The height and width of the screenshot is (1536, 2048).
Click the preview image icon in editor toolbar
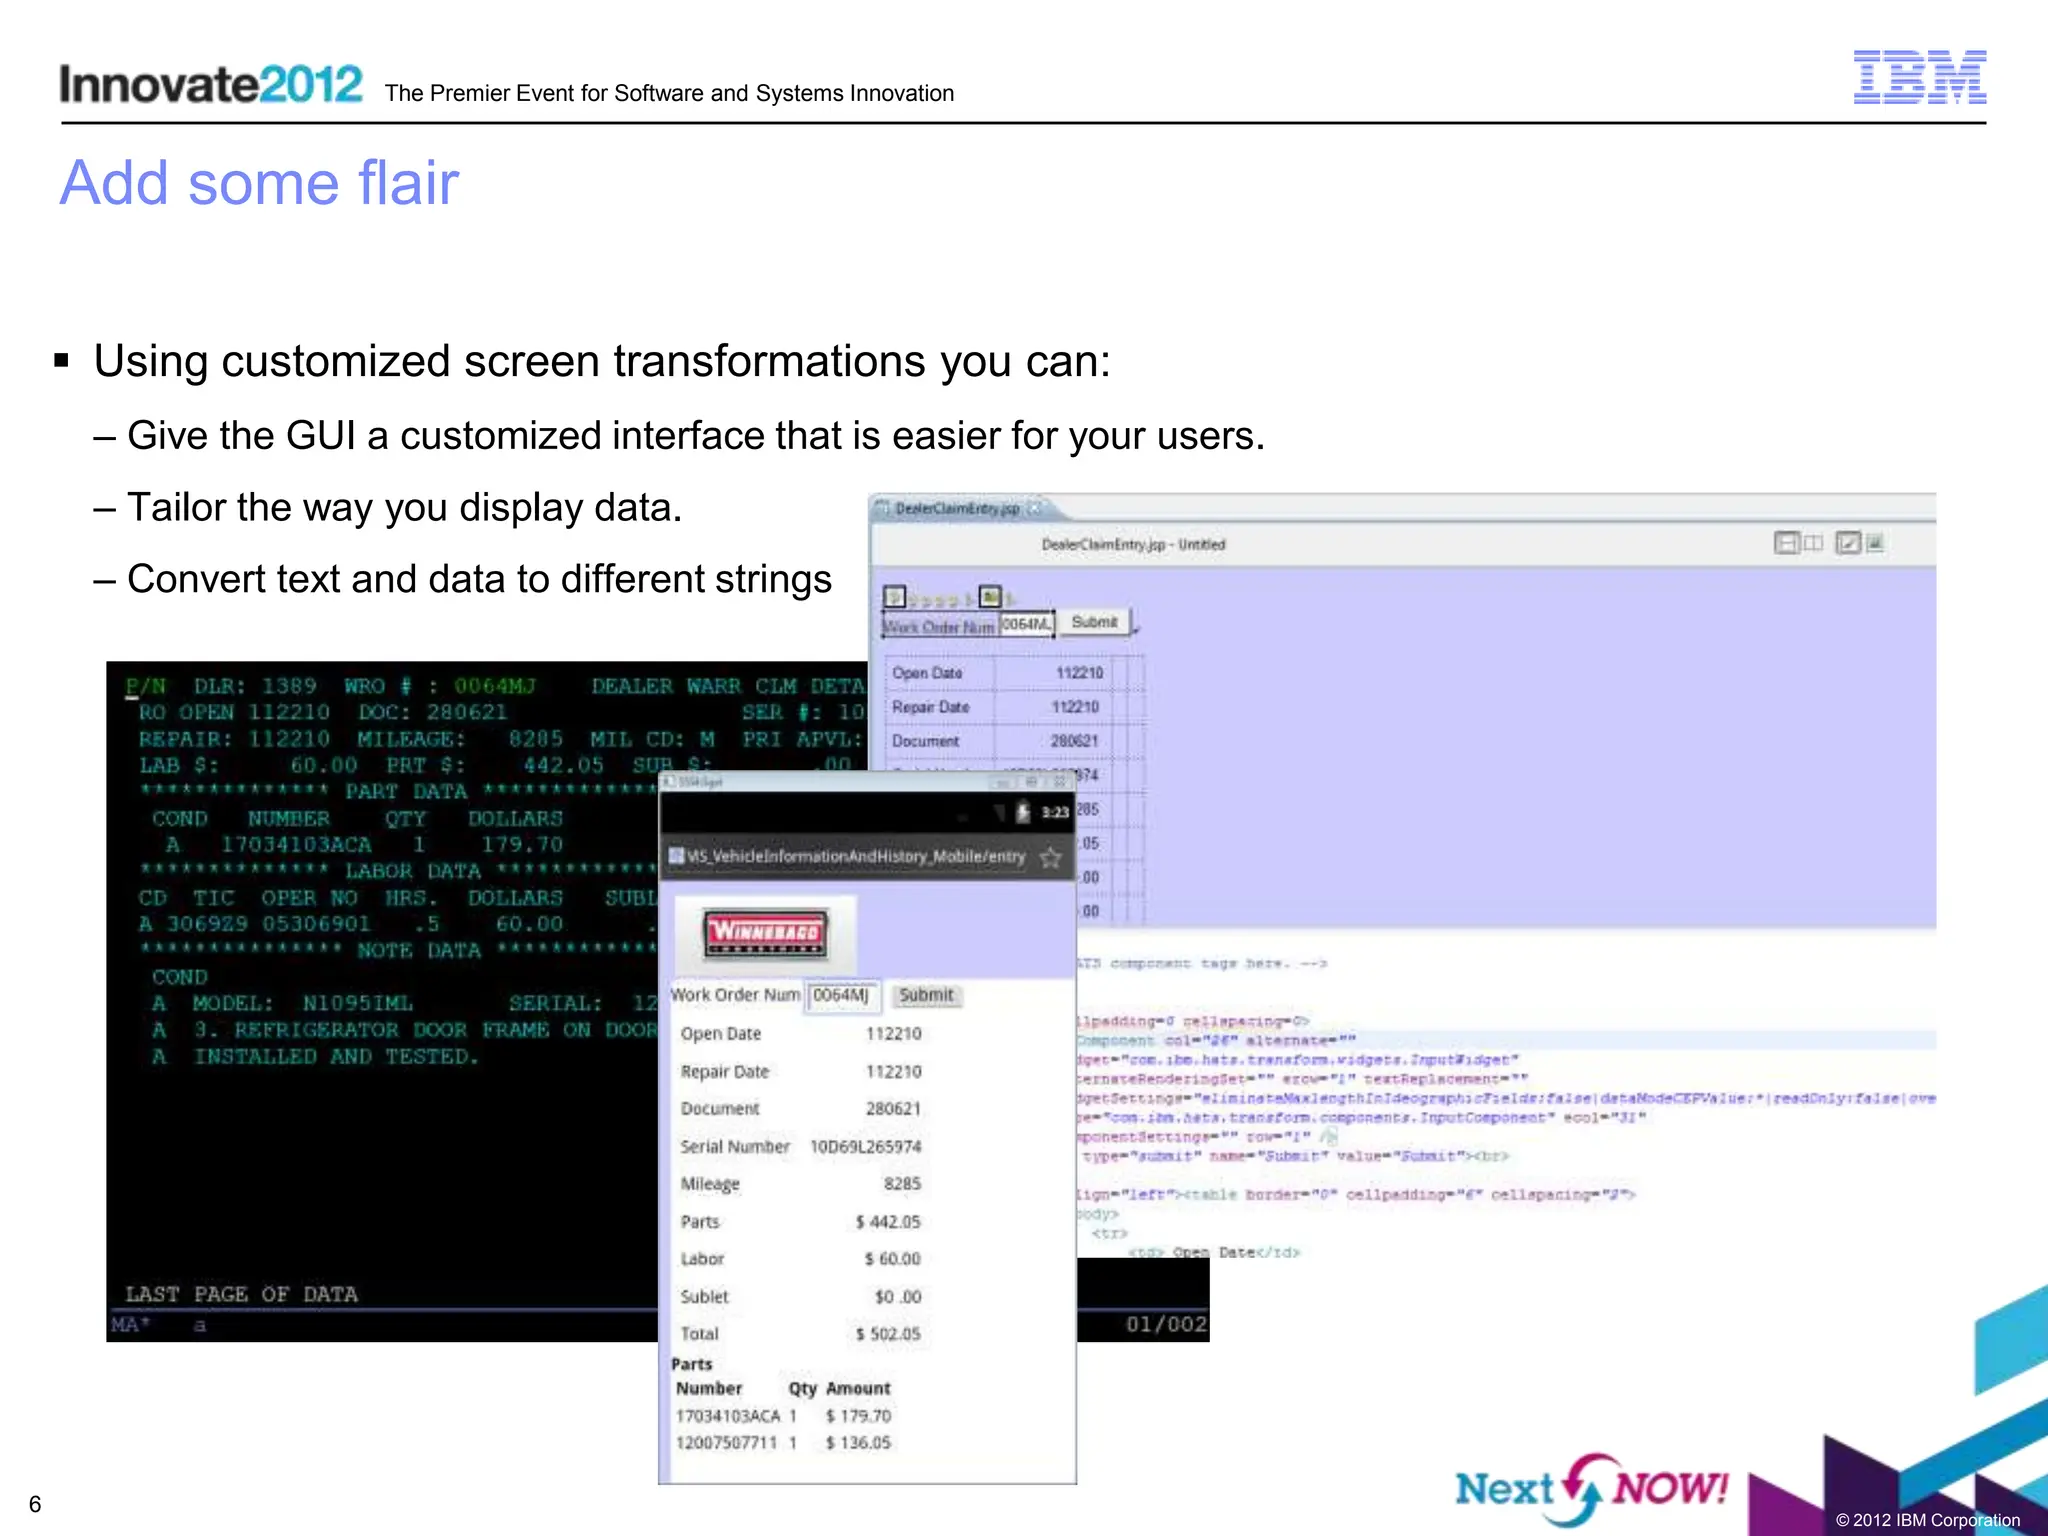[1875, 543]
